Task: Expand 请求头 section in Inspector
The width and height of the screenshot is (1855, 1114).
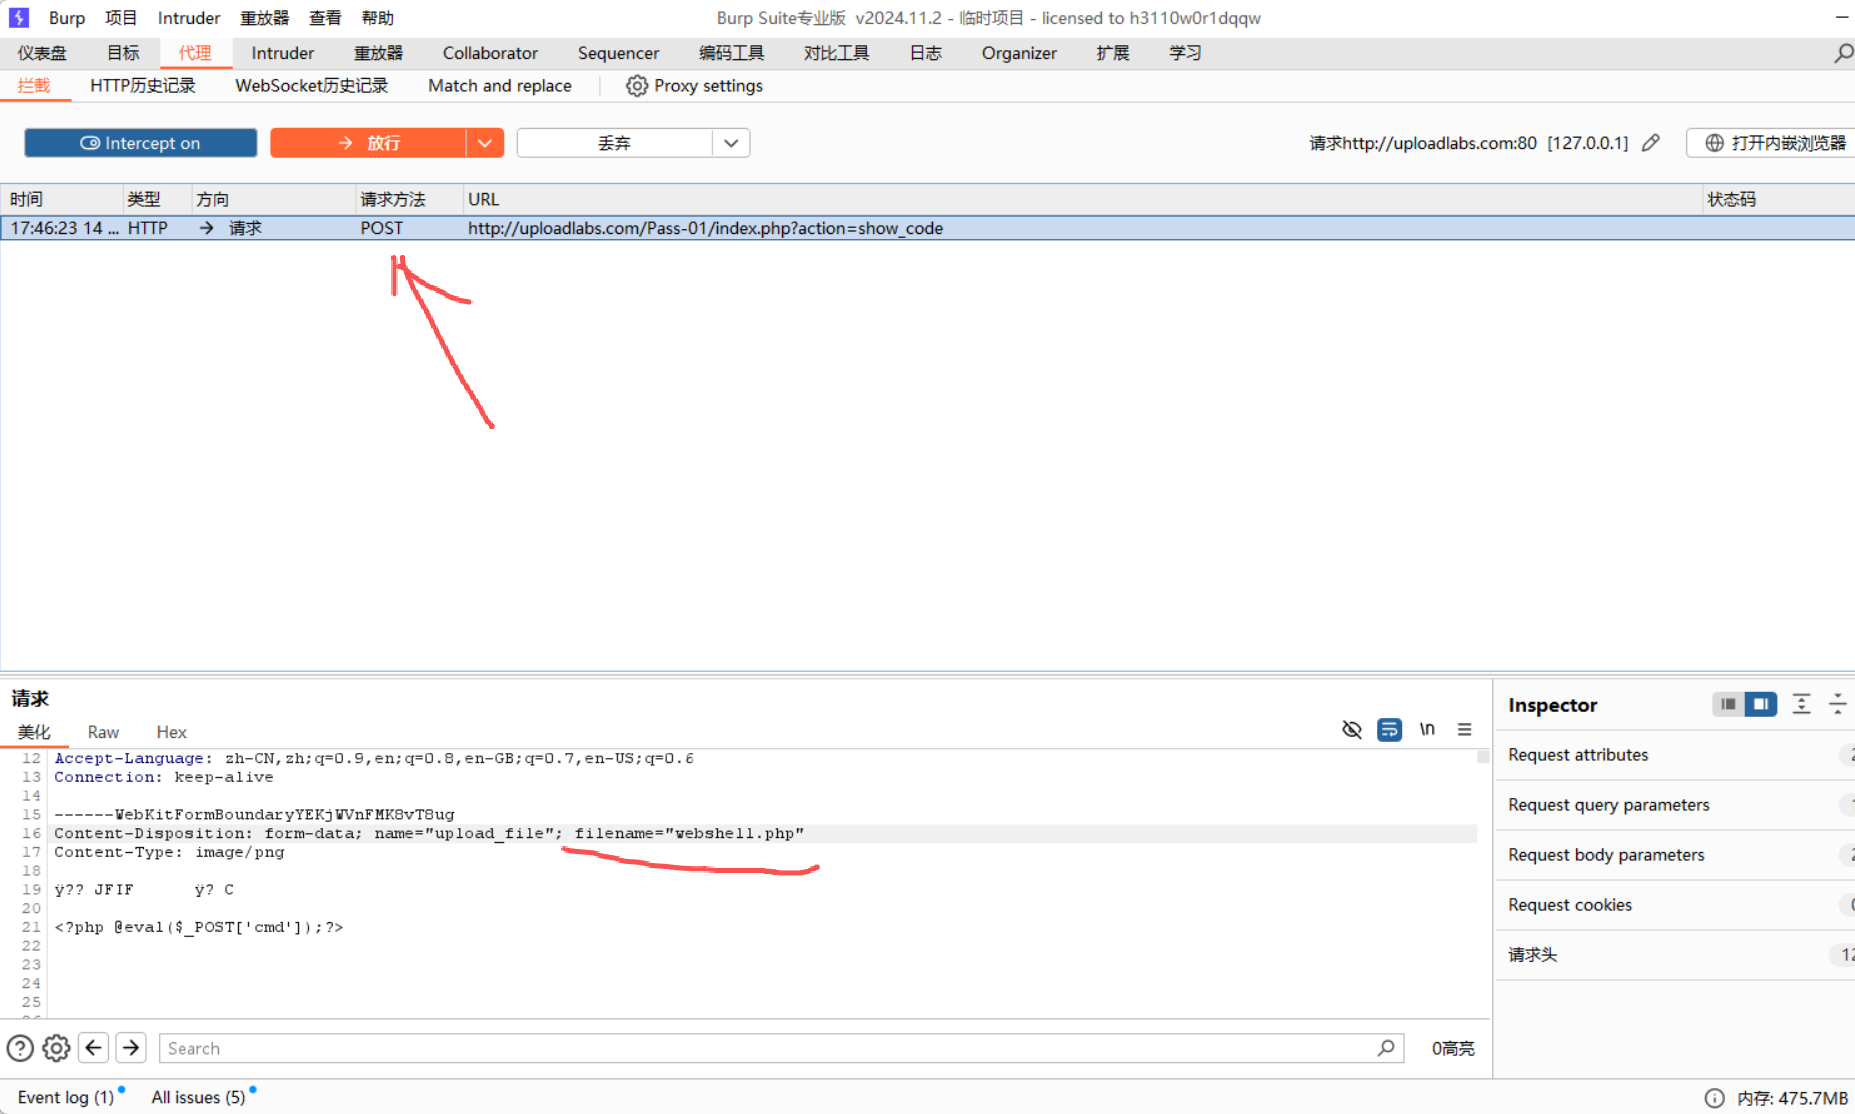Action: click(x=1675, y=955)
